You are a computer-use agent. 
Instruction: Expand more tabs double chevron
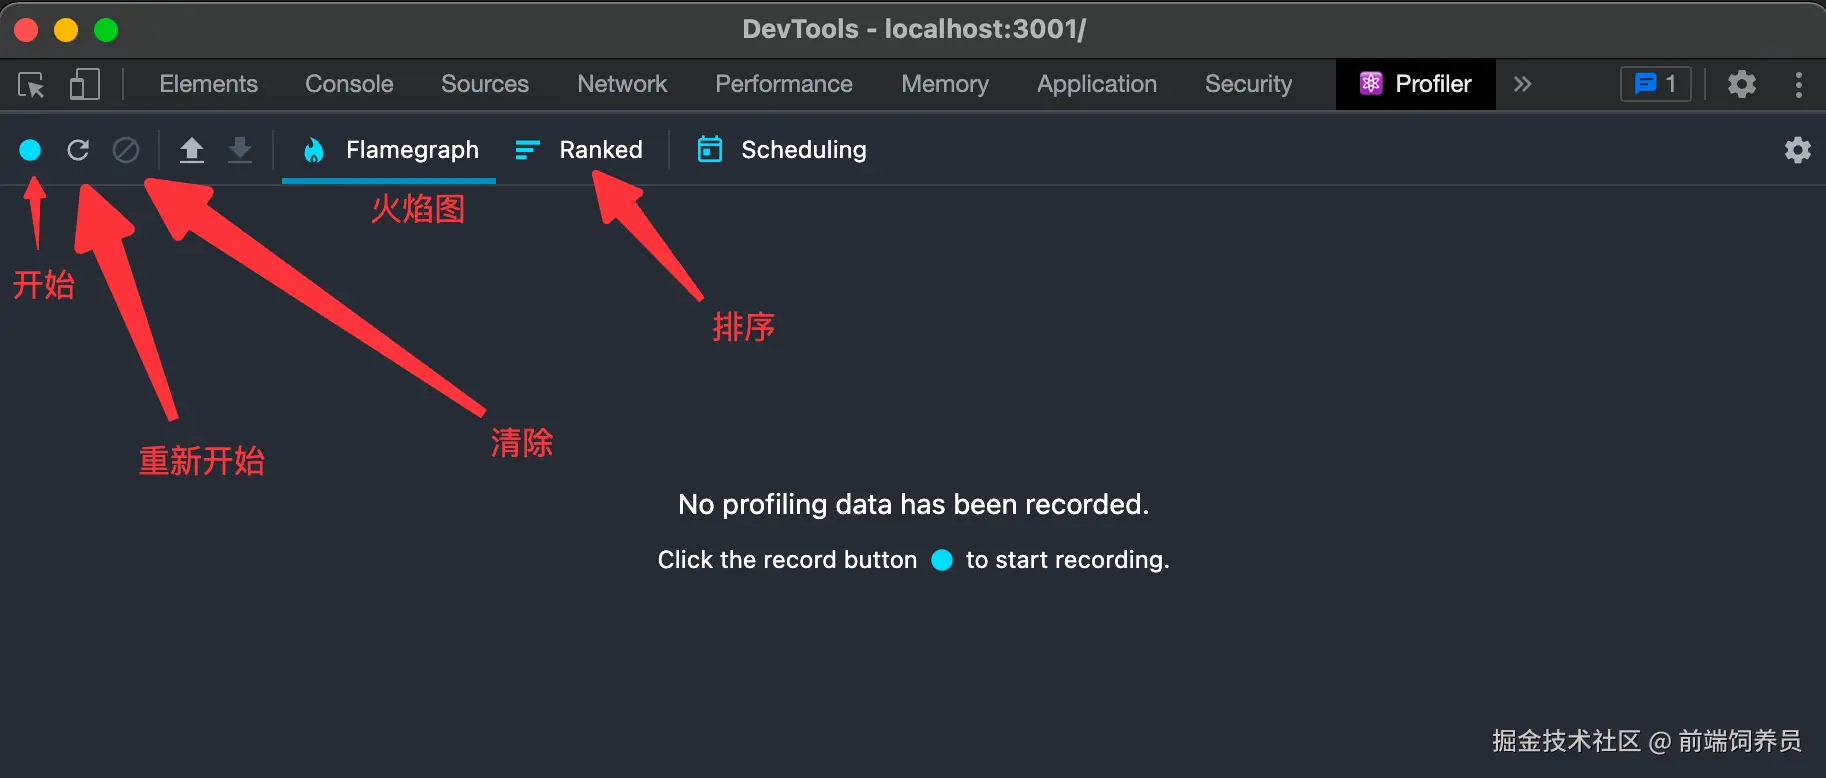click(1522, 84)
